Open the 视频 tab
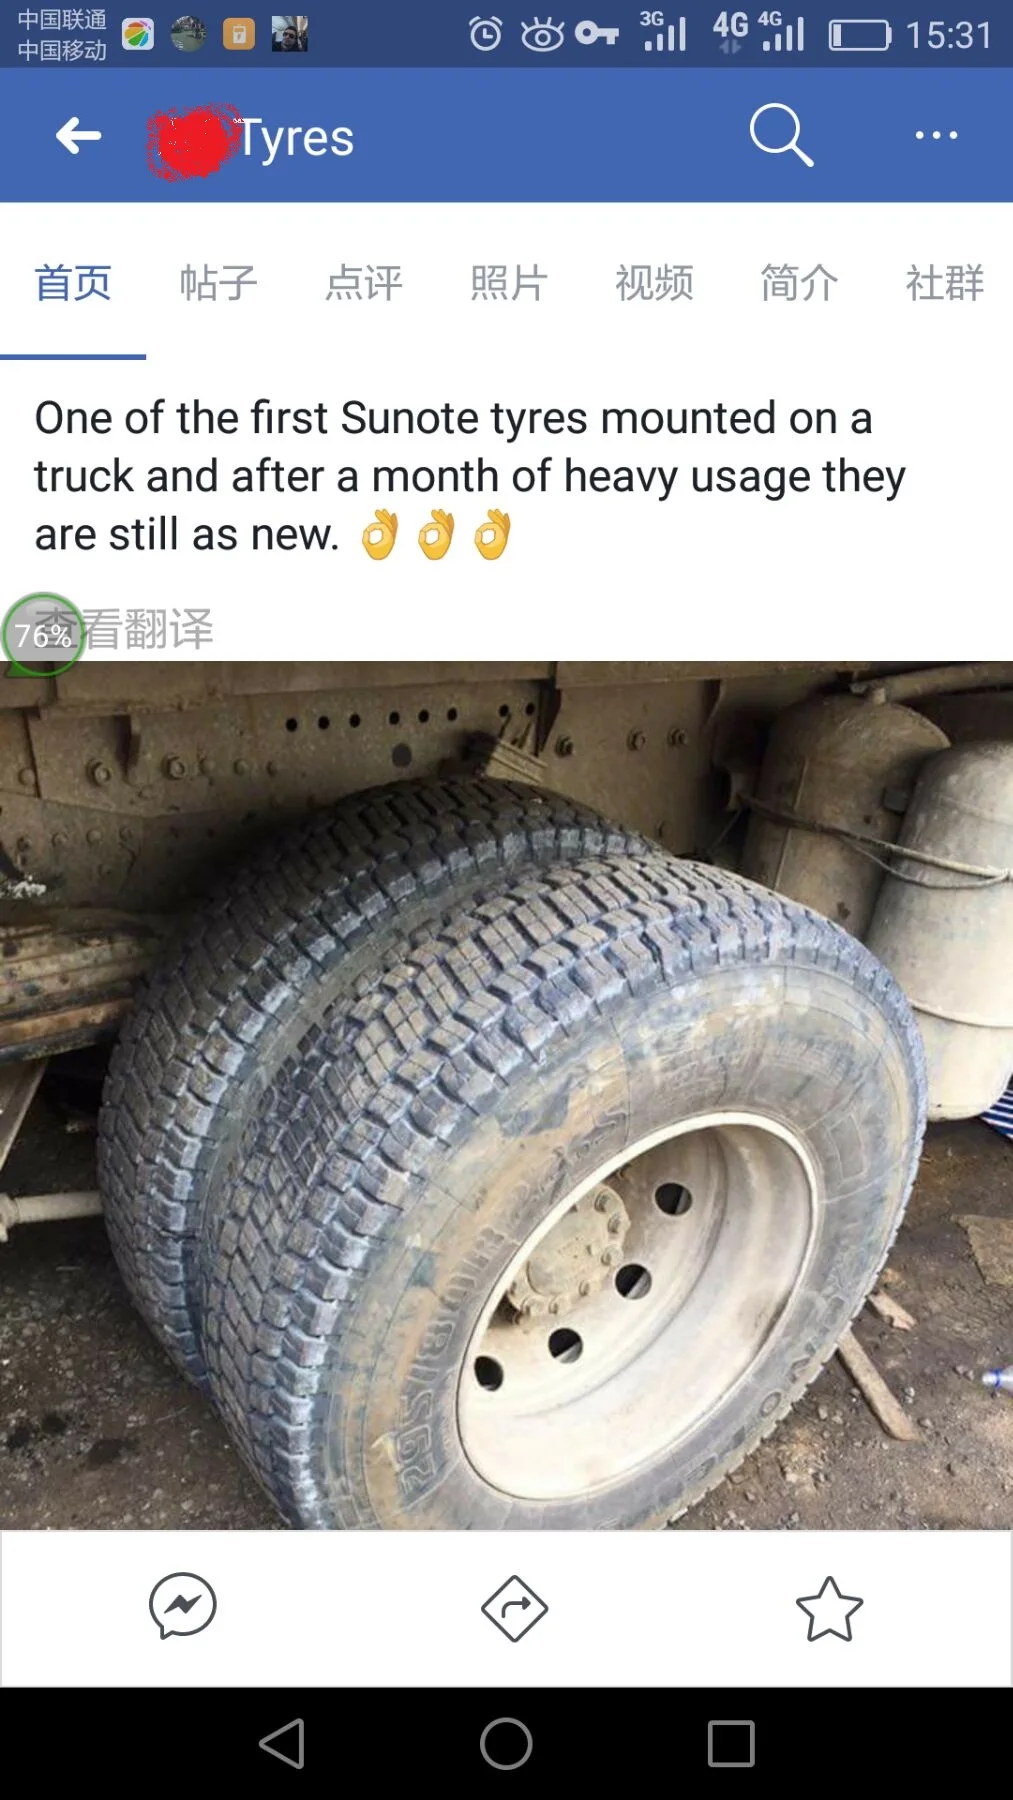Viewport: 1013px width, 1800px height. click(x=654, y=283)
